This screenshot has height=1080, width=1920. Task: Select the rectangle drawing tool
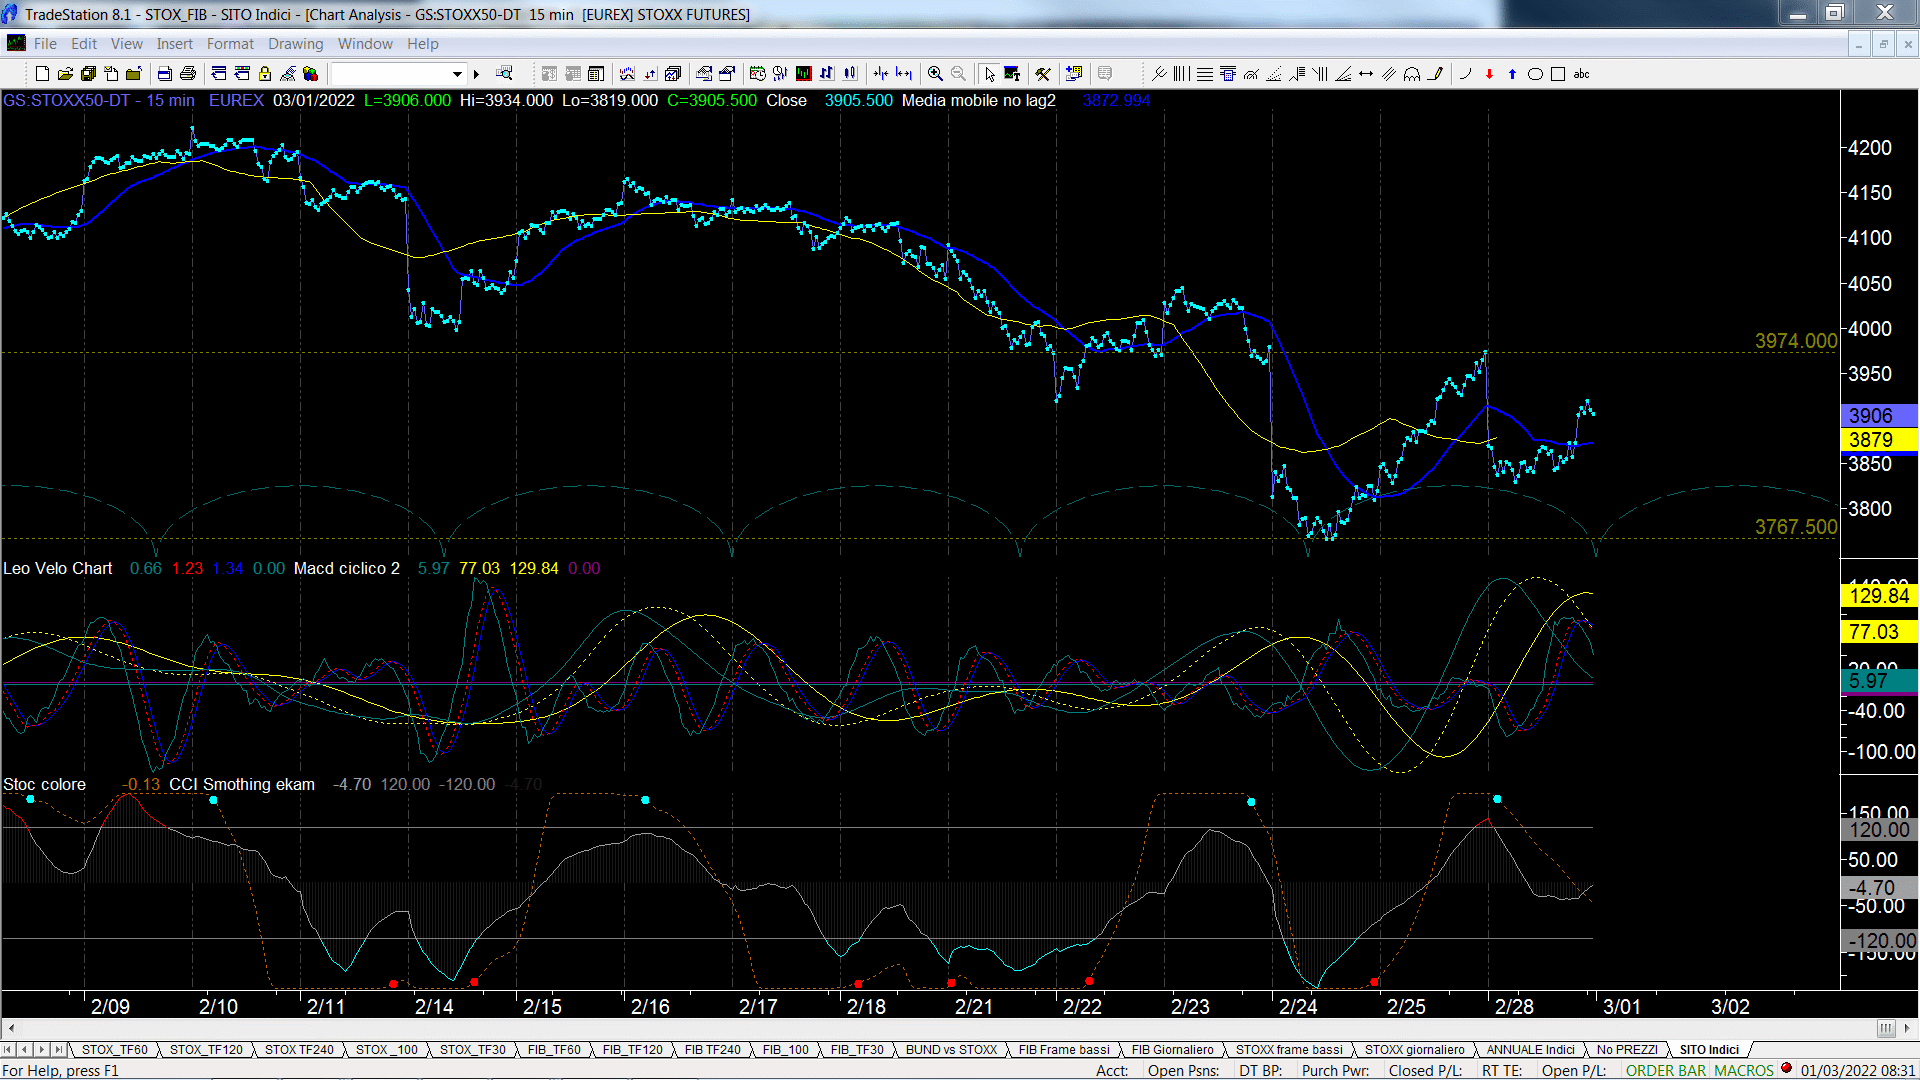coord(1558,74)
